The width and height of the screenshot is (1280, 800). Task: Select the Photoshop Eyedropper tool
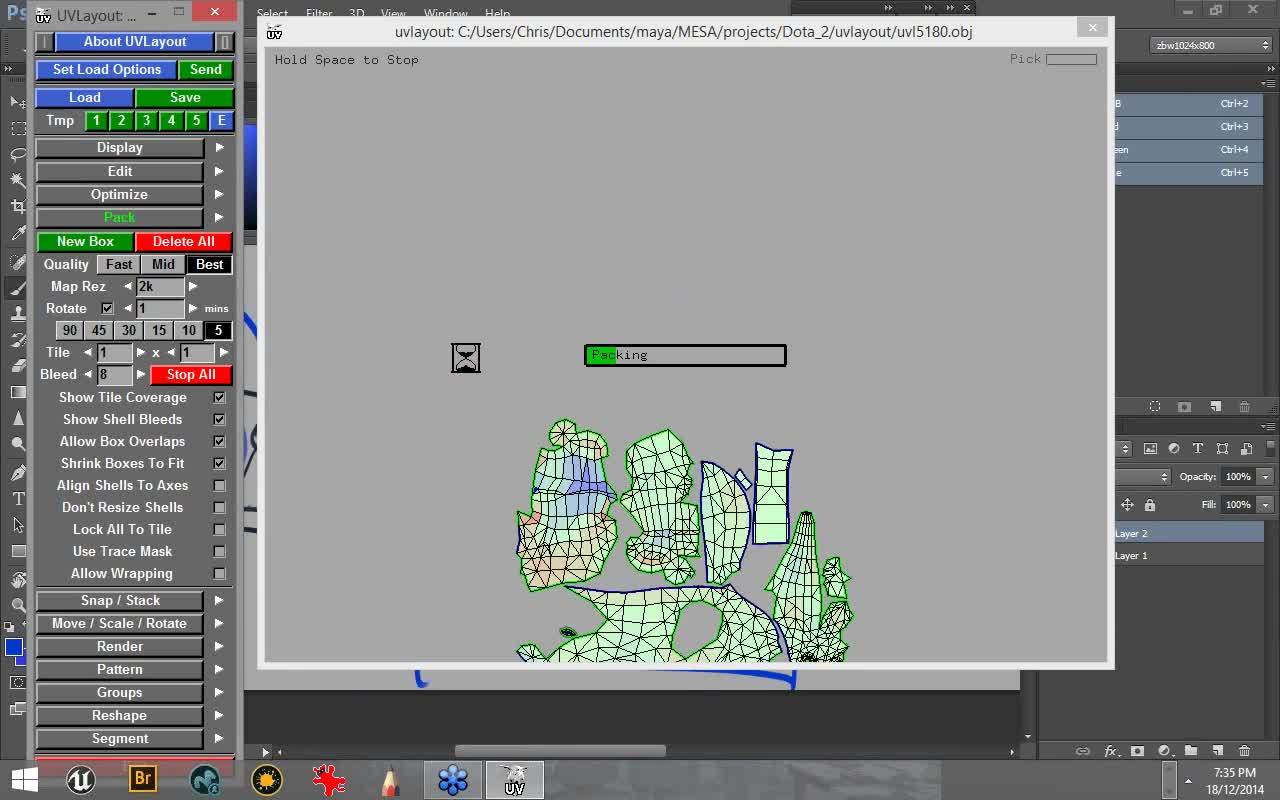click(x=18, y=233)
